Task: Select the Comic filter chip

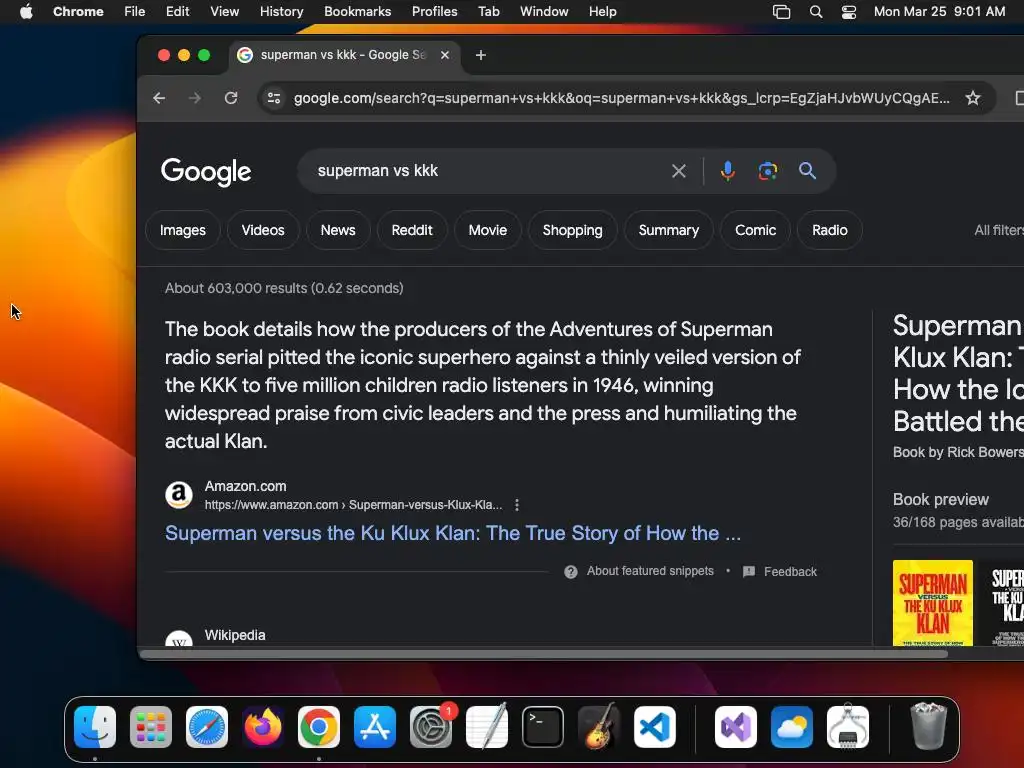Action: click(756, 230)
